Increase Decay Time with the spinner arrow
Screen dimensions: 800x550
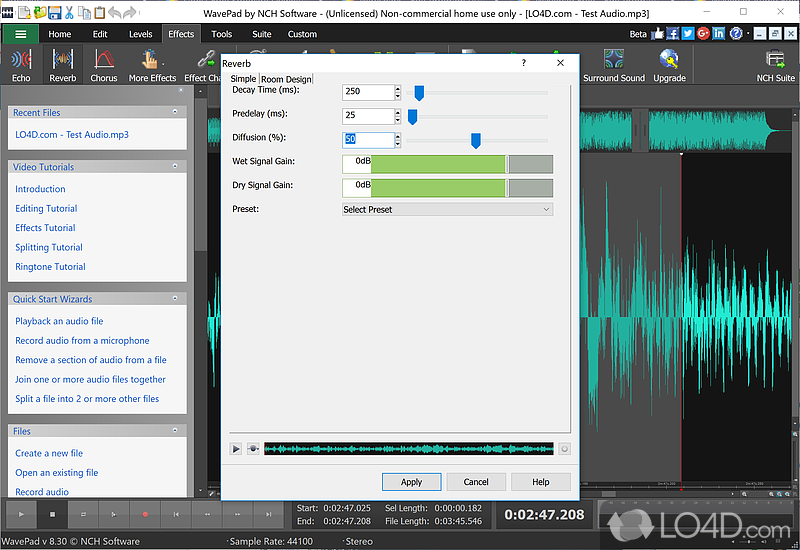pyautogui.click(x=397, y=88)
